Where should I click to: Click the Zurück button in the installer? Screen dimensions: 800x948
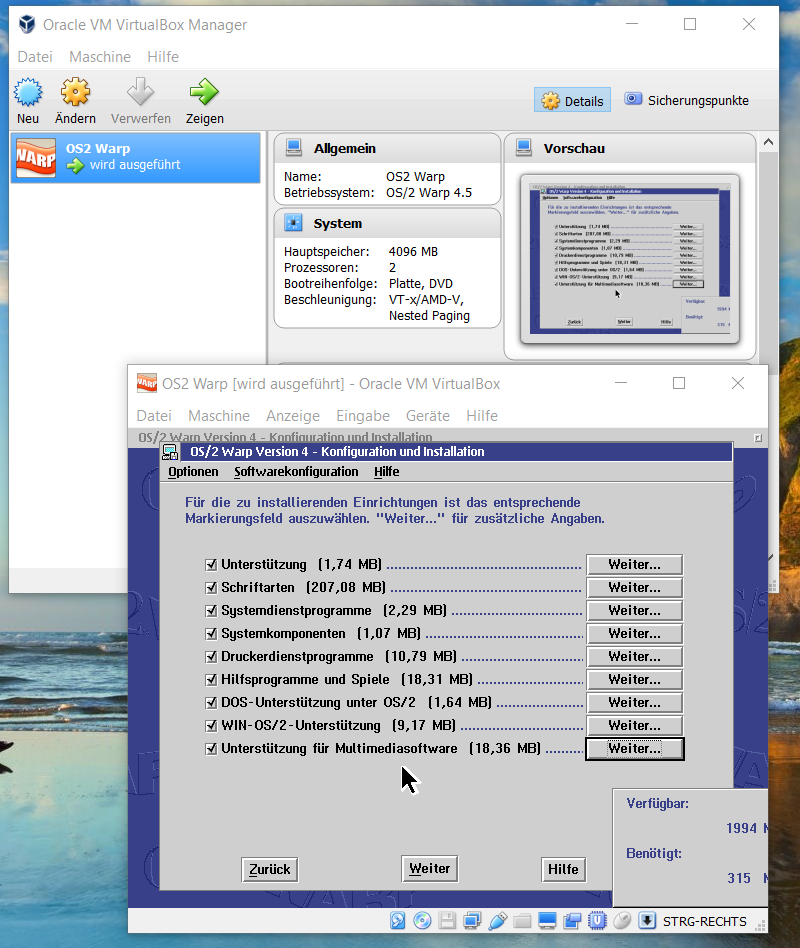pyautogui.click(x=270, y=869)
